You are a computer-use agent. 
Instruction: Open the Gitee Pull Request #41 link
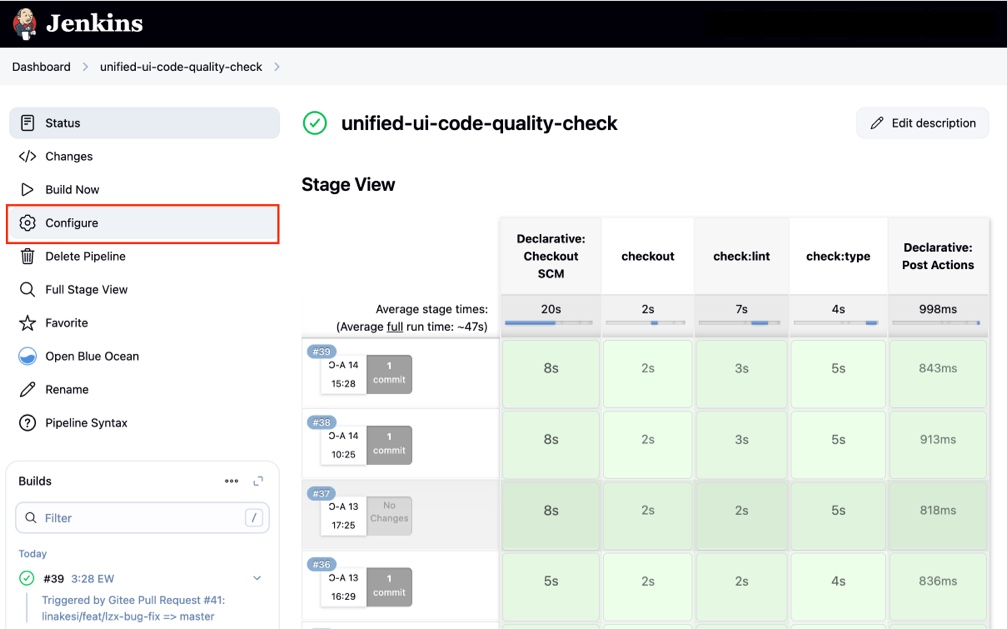(x=133, y=600)
